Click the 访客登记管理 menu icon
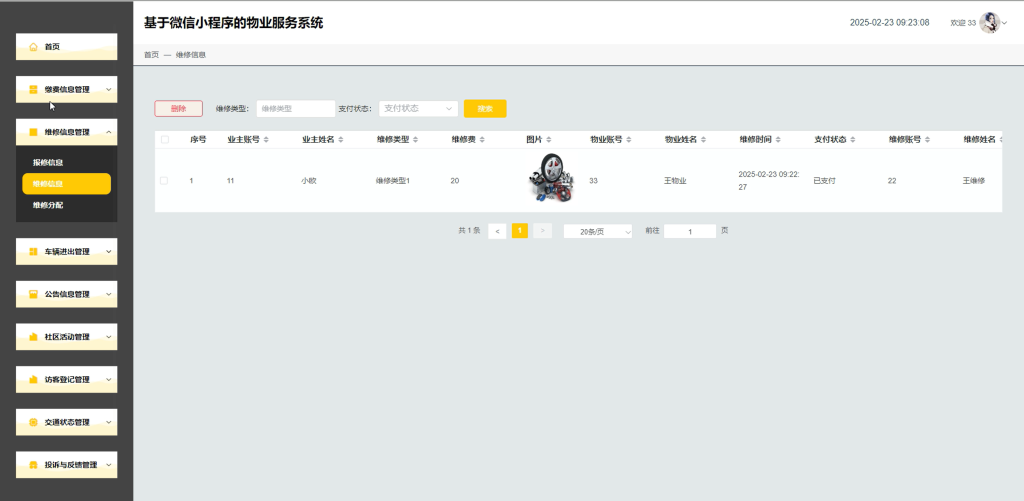Image resolution: width=1024 pixels, height=501 pixels. click(33, 380)
